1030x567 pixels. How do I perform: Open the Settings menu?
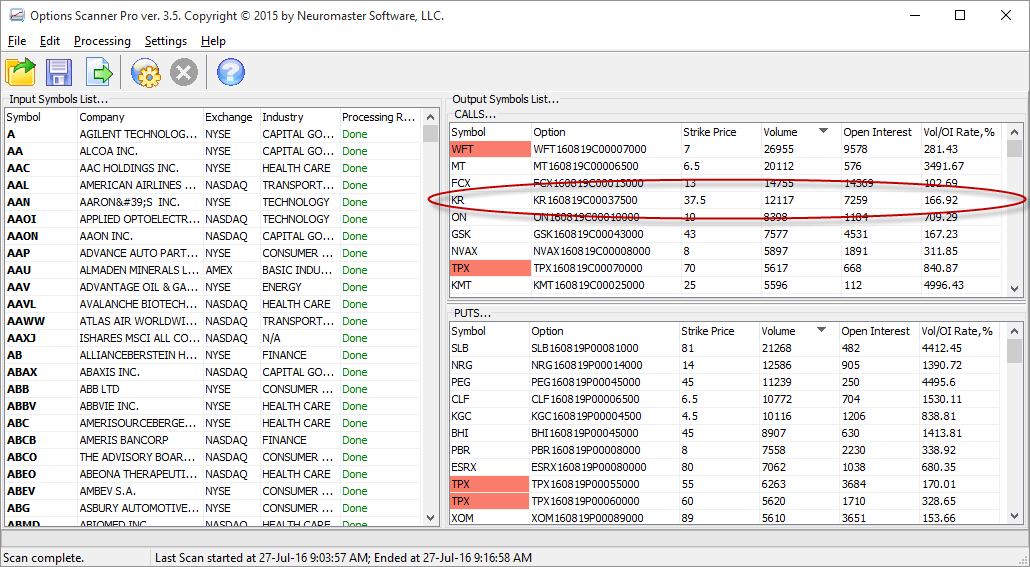[x=166, y=41]
